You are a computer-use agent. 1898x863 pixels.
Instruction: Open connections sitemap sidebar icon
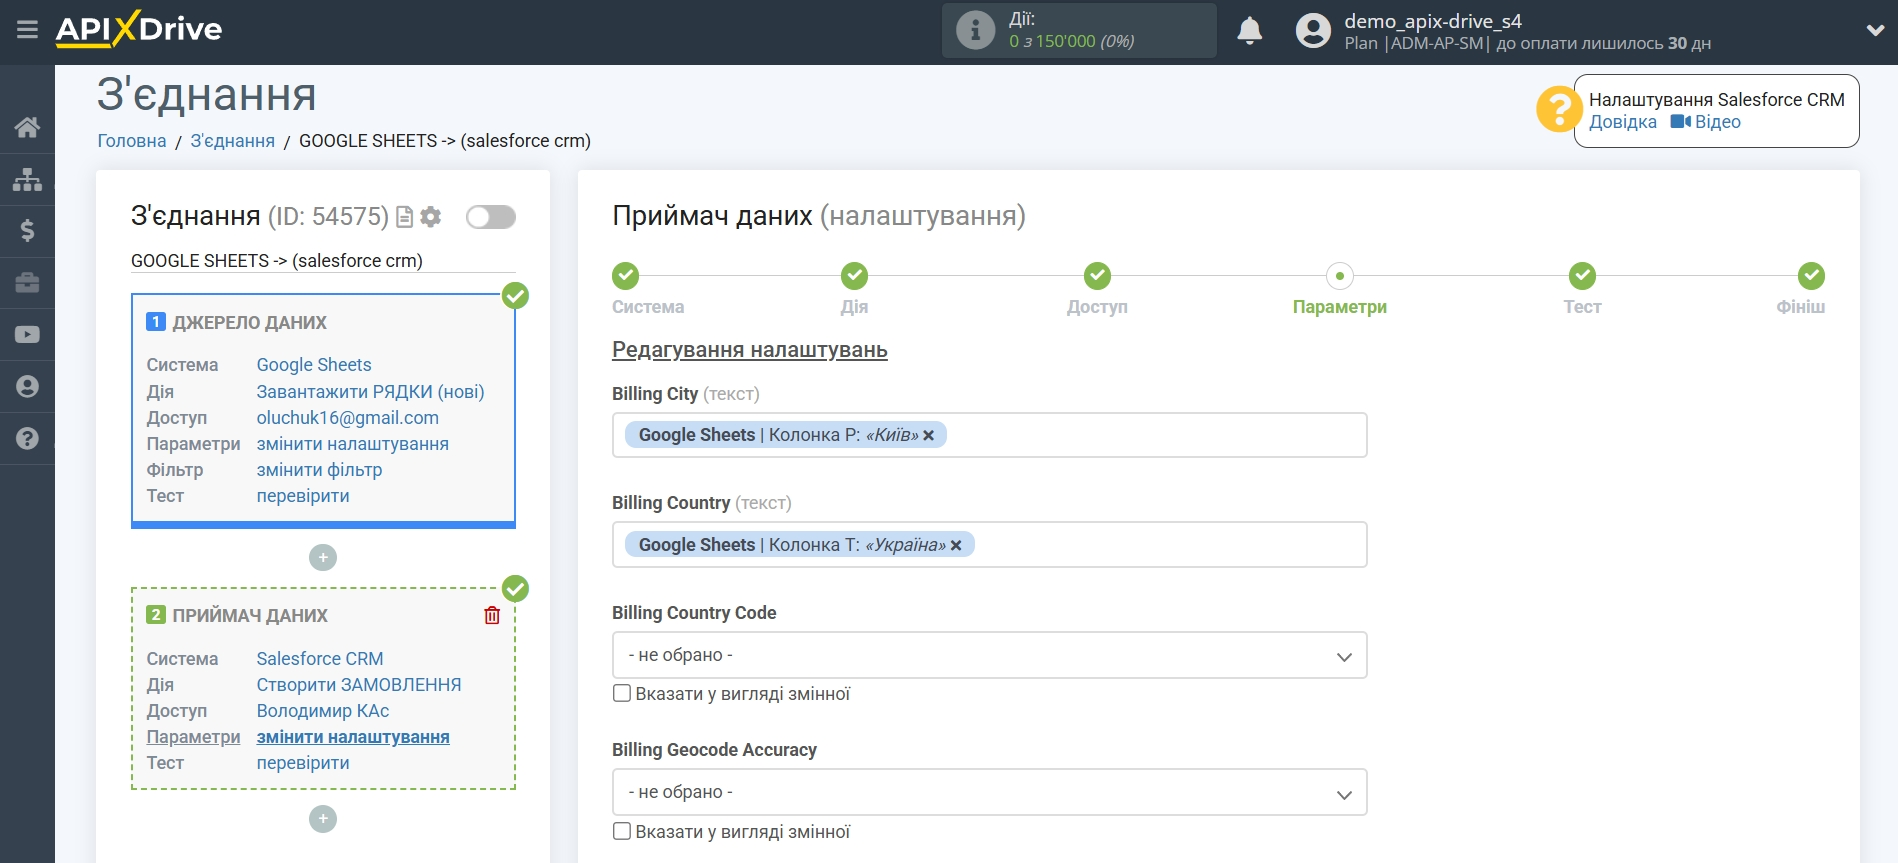[x=27, y=179]
